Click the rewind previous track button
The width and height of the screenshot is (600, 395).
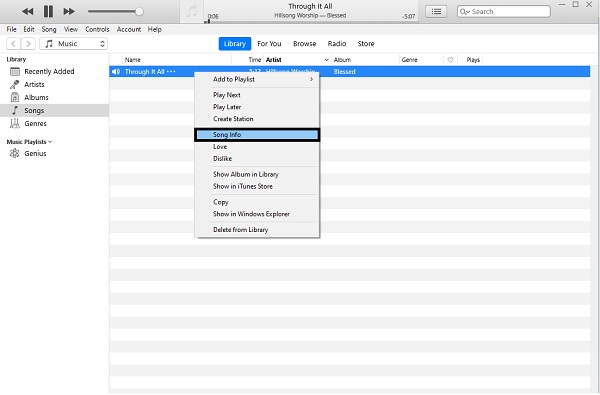28,11
